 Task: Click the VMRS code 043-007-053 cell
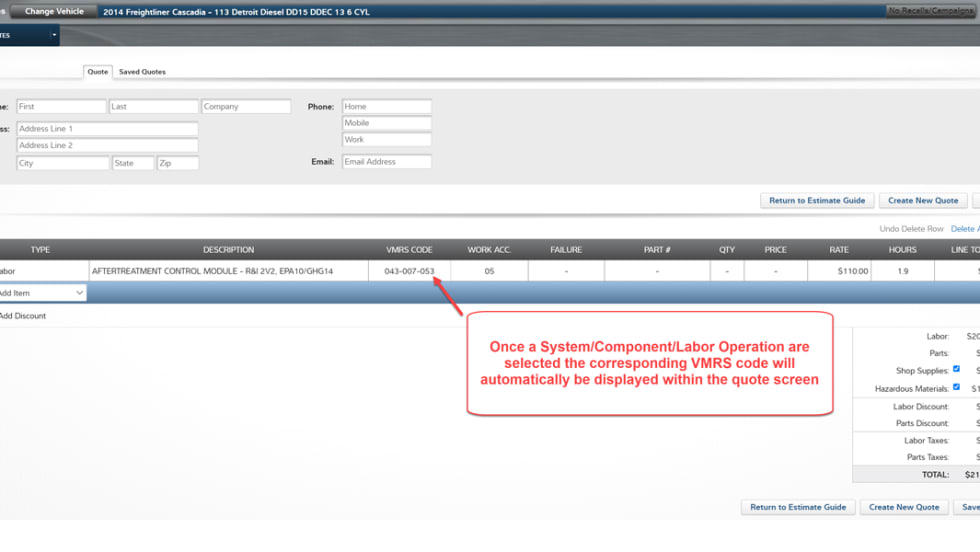(x=409, y=271)
